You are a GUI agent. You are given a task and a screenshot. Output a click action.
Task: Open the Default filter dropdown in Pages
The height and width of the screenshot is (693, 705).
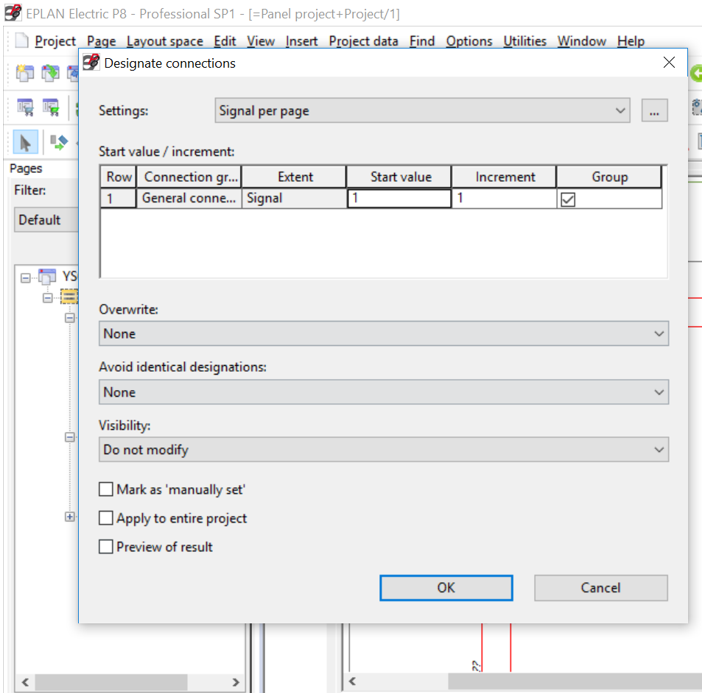46,219
